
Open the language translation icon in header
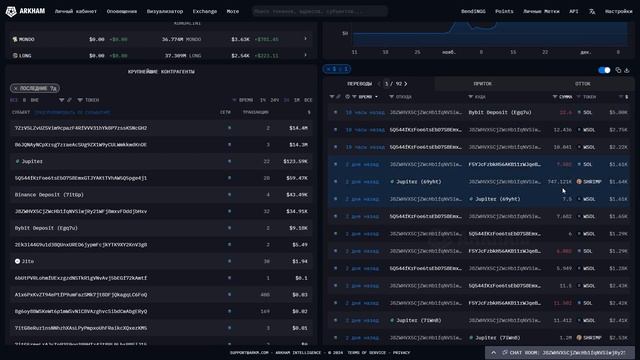[x=592, y=12]
